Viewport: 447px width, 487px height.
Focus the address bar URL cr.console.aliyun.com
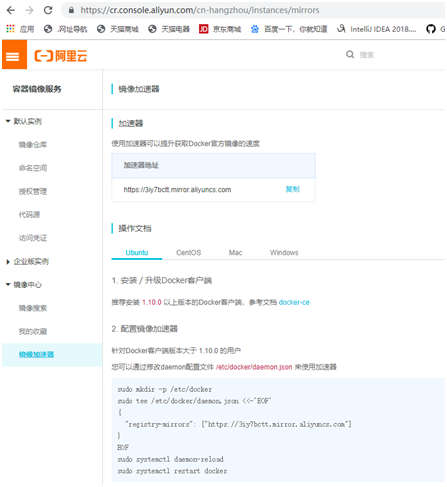(200, 10)
